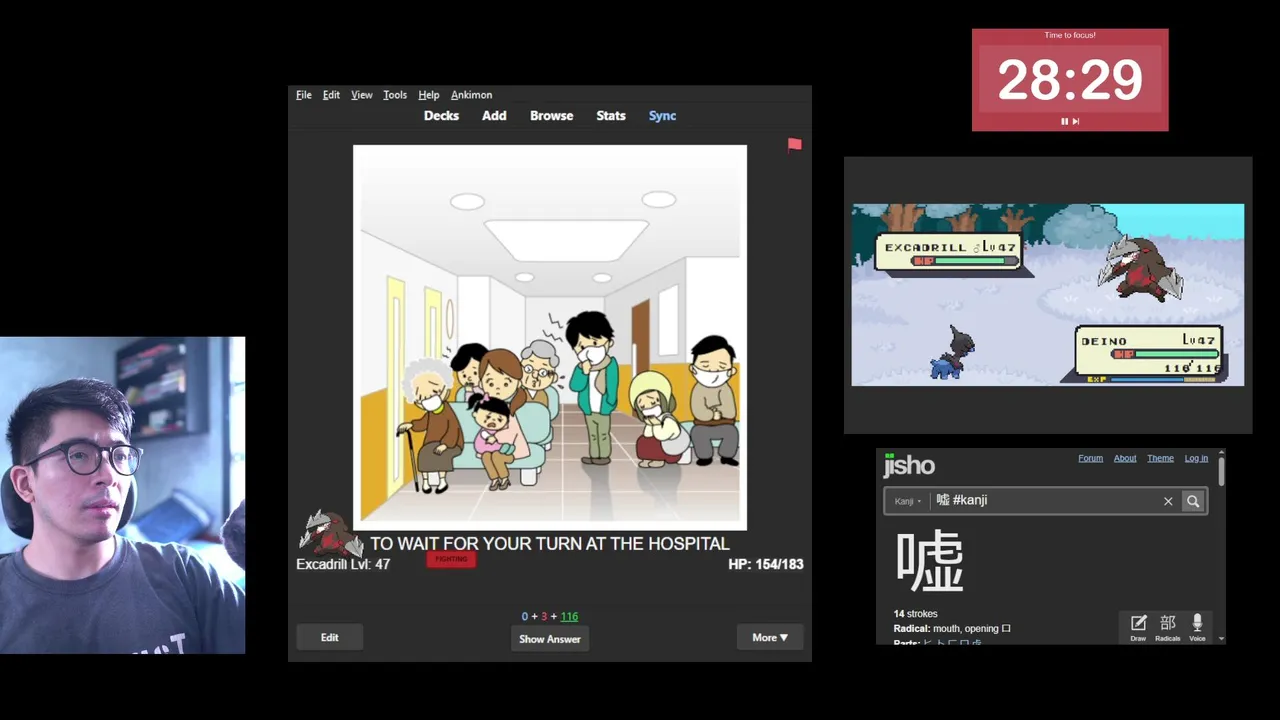Open the File menu in Anki
Screen dimensions: 1280x720
pos(304,95)
